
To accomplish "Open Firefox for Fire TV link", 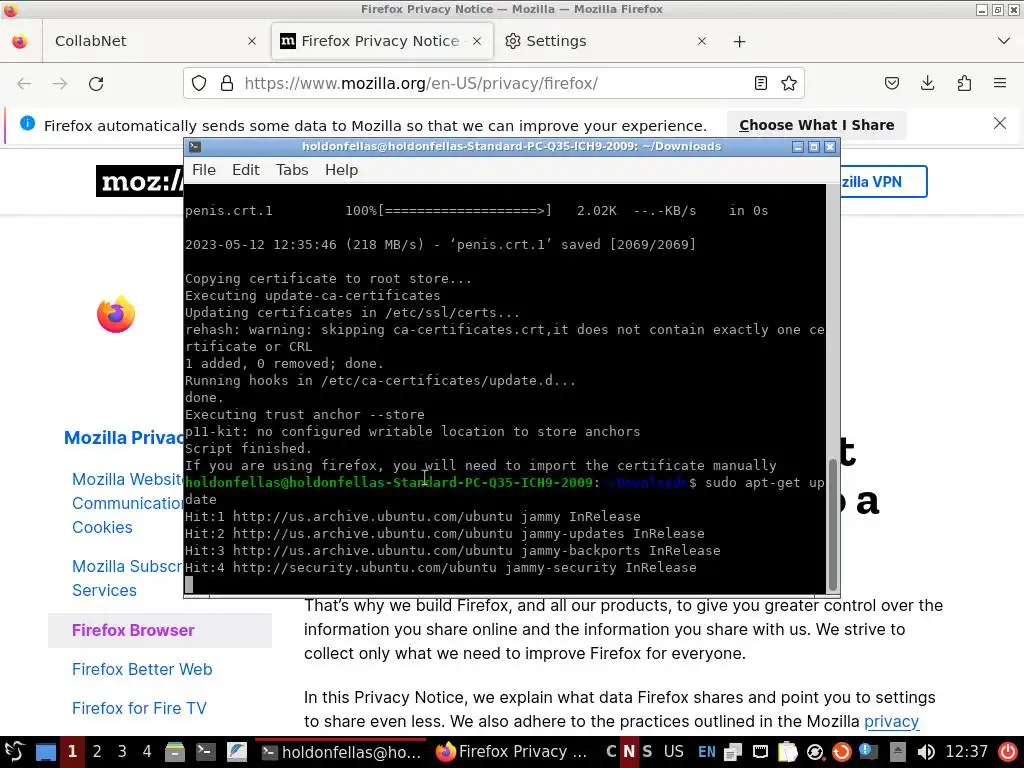I will (139, 708).
